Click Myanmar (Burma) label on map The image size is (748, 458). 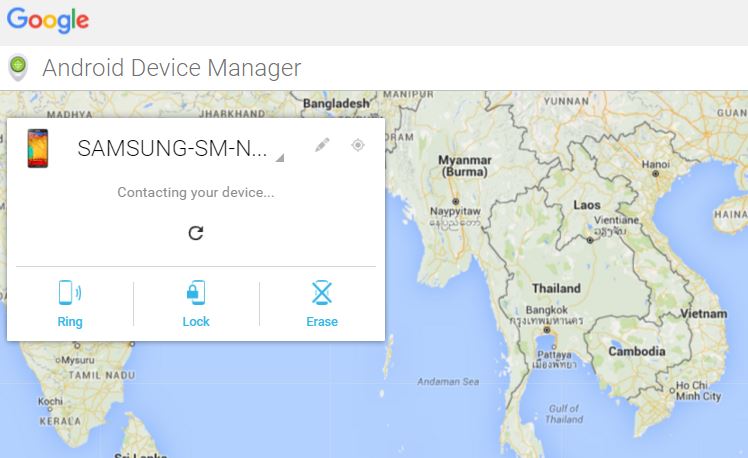(465, 166)
